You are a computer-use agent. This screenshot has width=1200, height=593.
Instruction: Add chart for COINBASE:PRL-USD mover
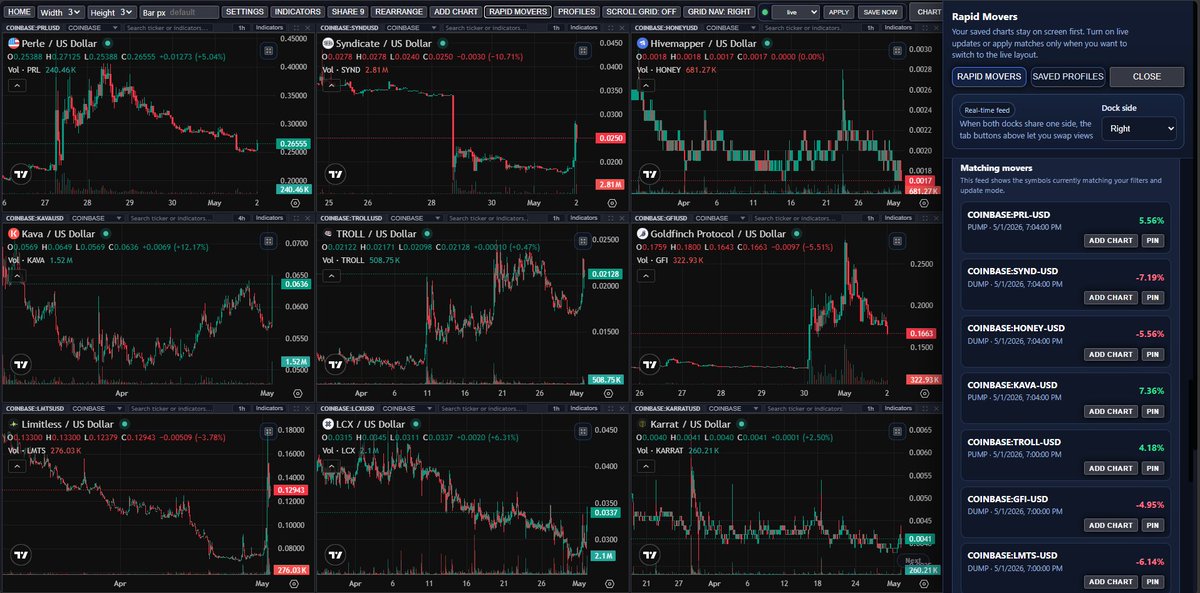[x=1111, y=240]
